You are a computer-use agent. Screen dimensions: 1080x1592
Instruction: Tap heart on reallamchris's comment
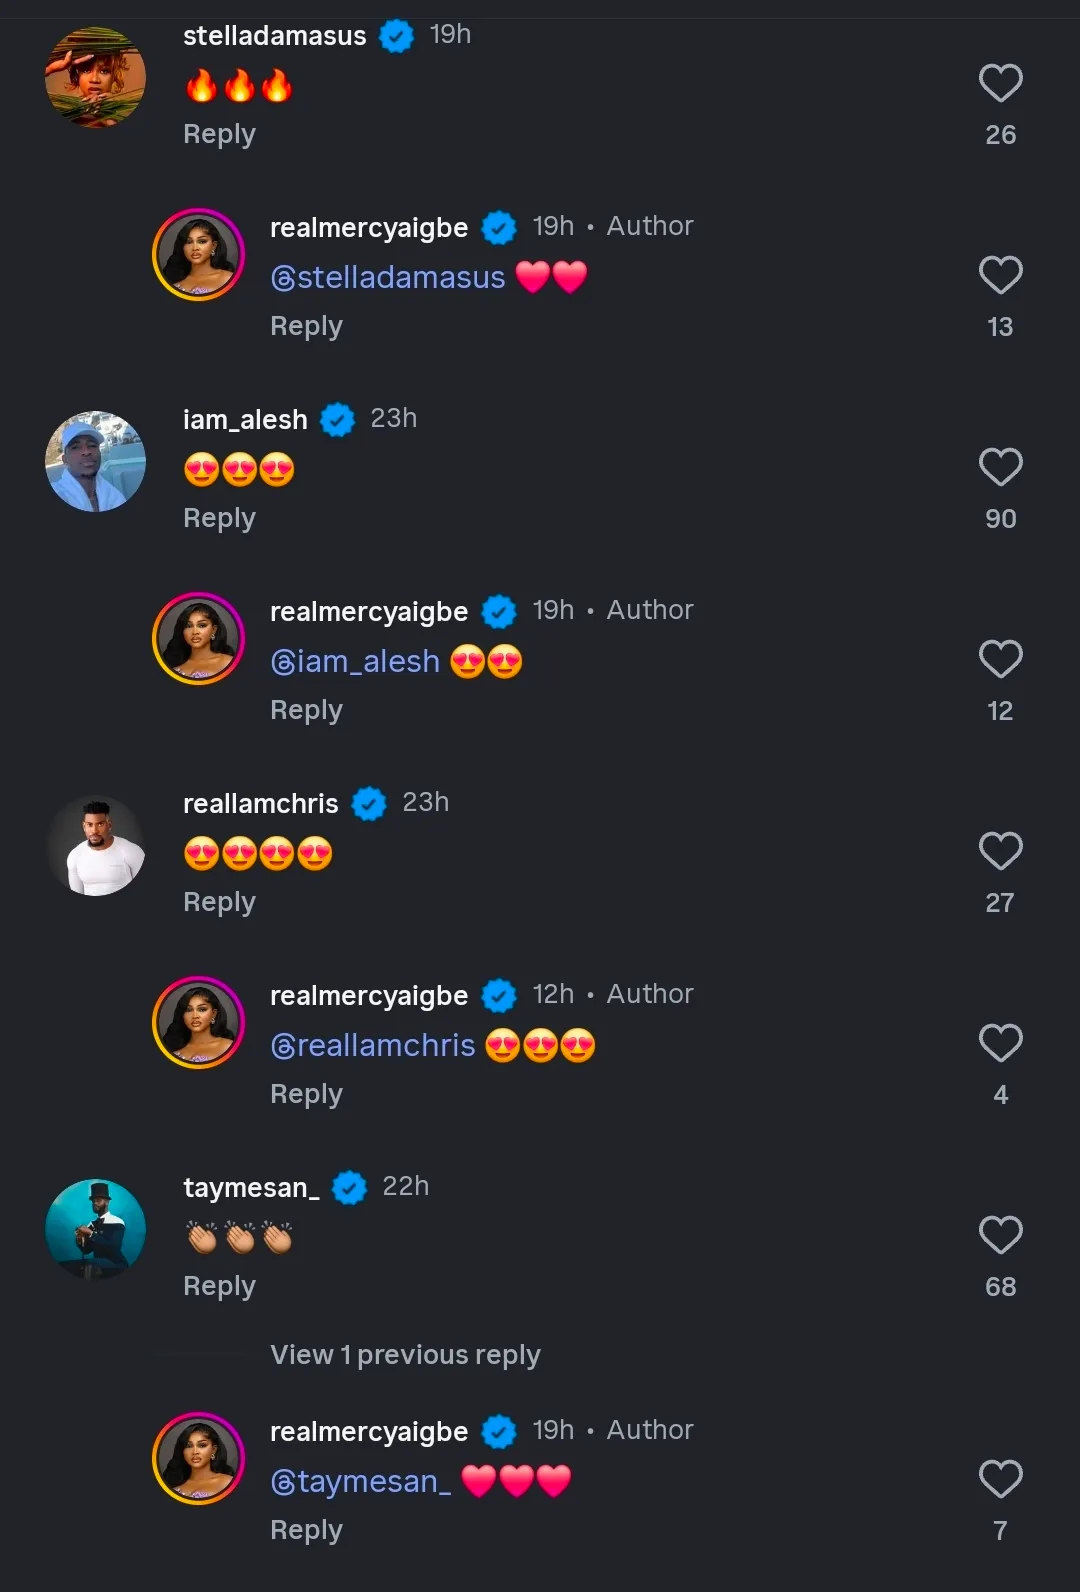(x=1000, y=852)
